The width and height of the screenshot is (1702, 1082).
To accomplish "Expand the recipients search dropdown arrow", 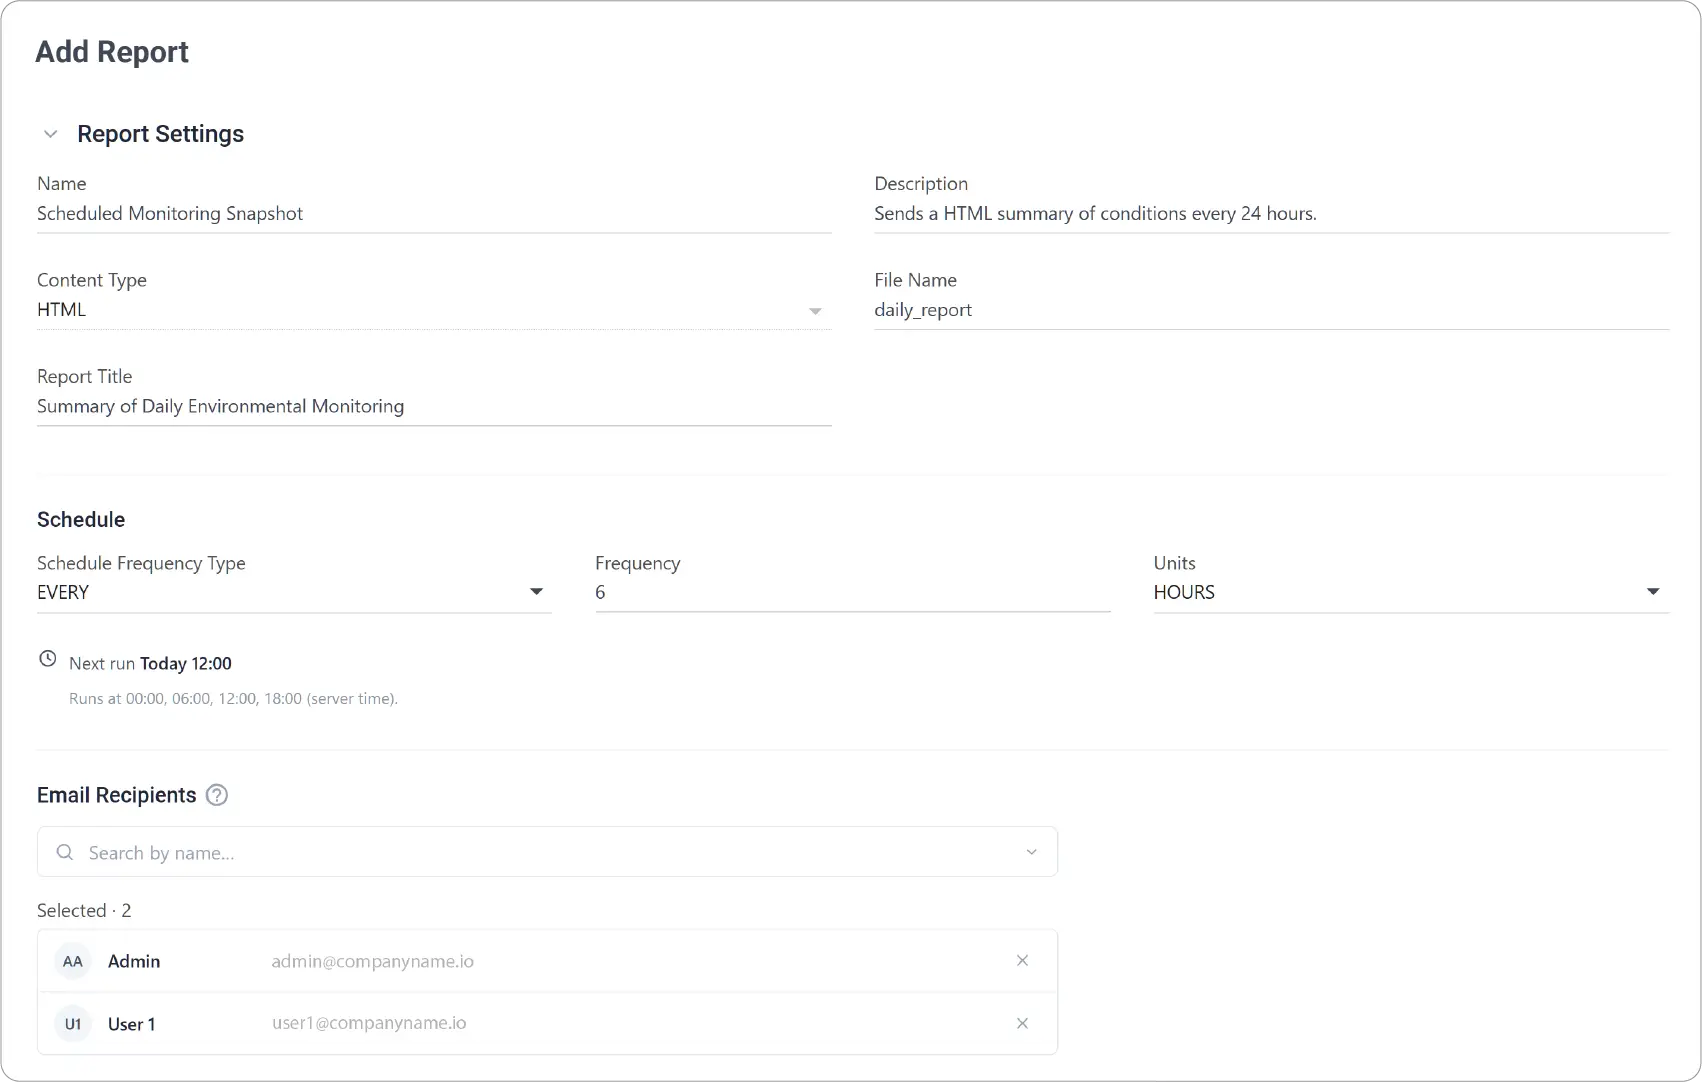I will [x=1032, y=852].
